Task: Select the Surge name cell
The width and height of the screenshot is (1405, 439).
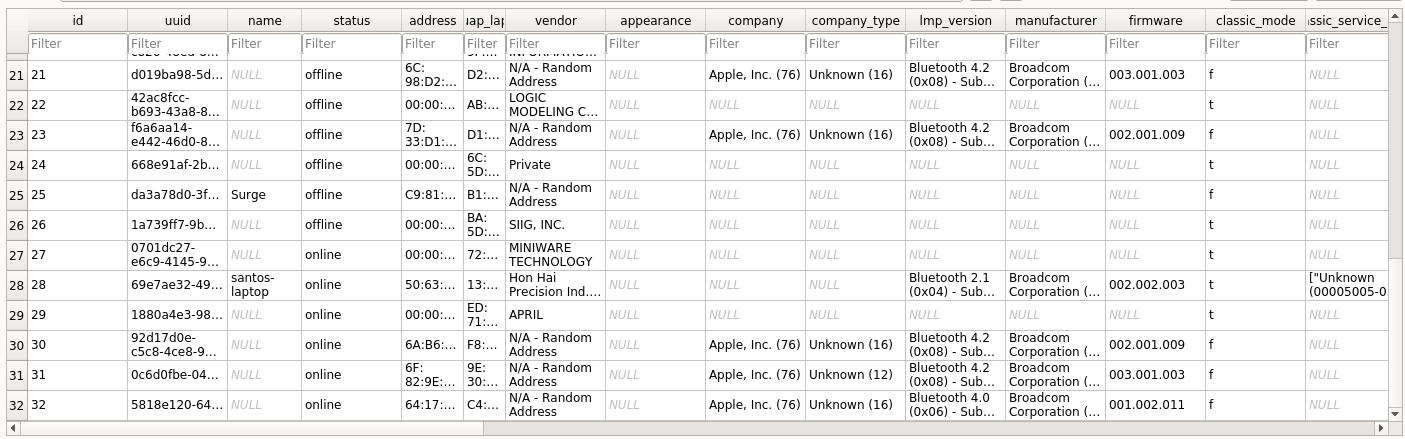Action: pos(264,195)
